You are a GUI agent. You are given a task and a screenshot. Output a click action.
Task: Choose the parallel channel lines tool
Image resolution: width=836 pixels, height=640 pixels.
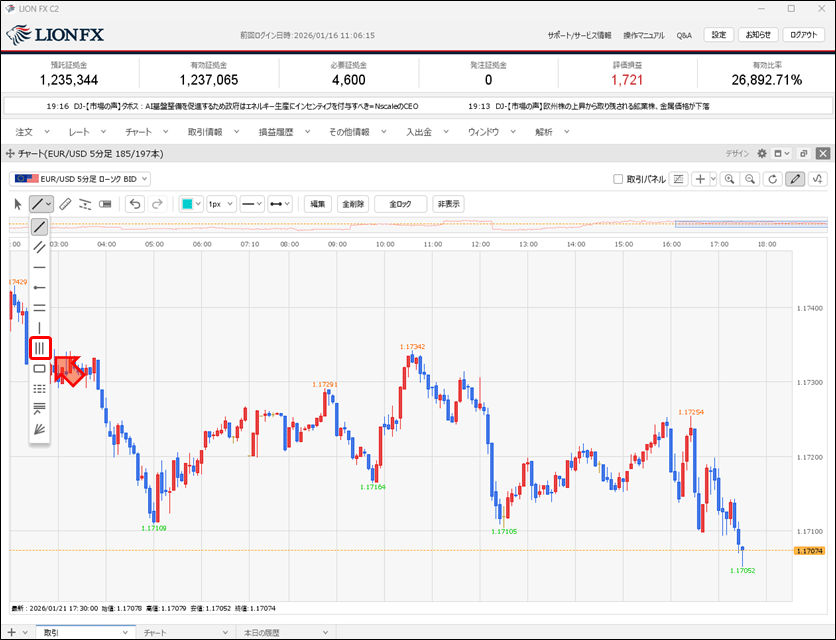pos(40,247)
